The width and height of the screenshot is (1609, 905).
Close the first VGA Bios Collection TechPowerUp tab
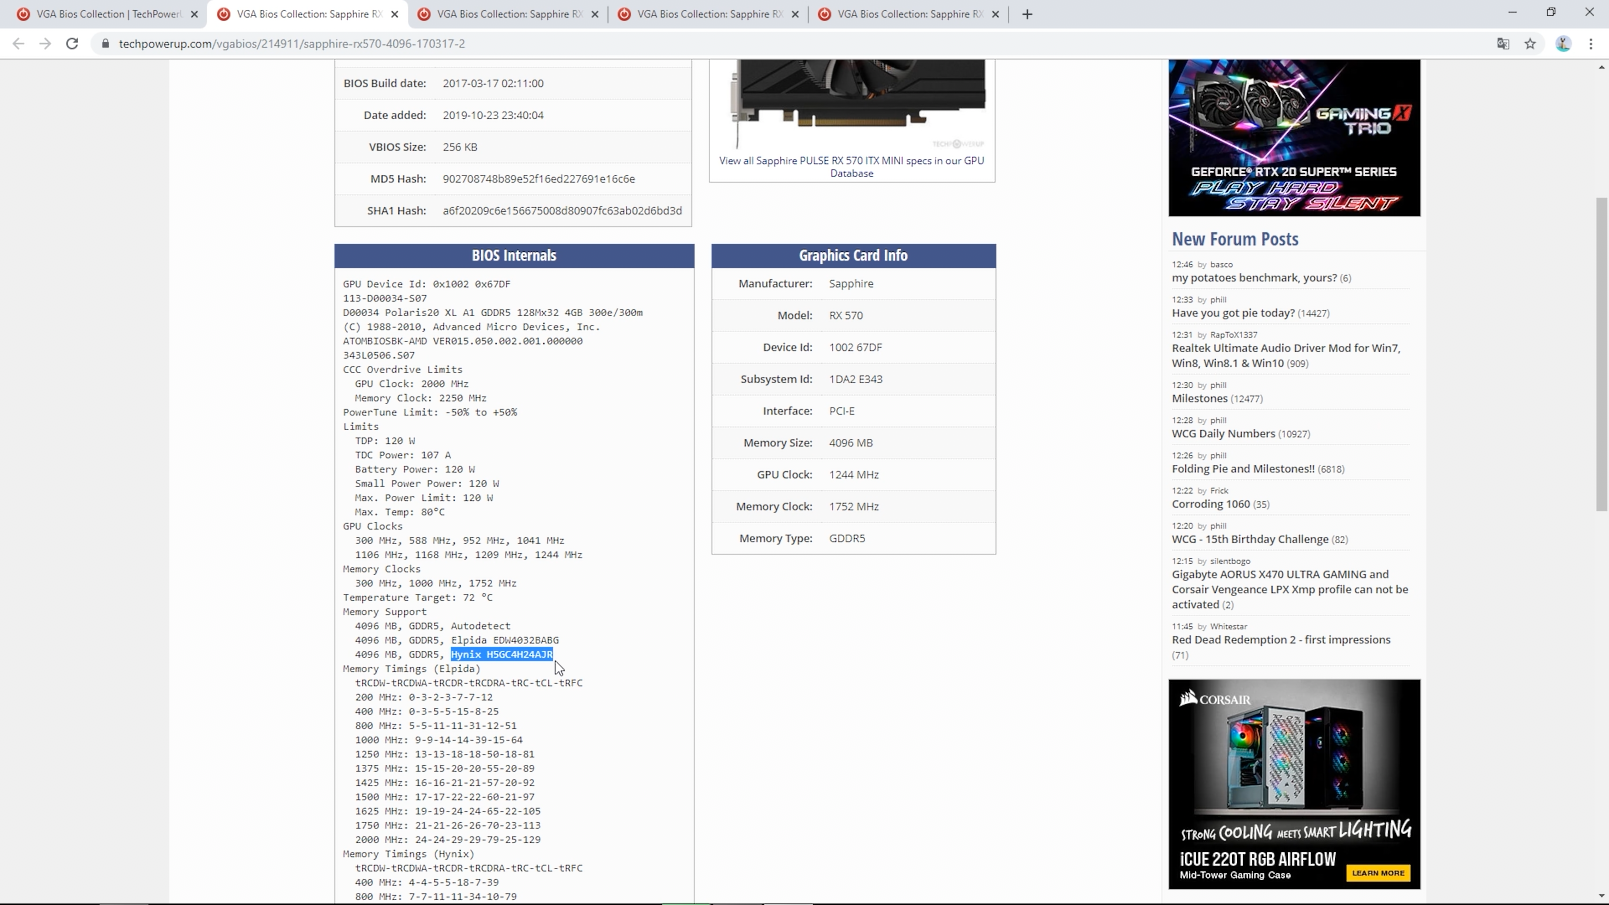tap(194, 14)
